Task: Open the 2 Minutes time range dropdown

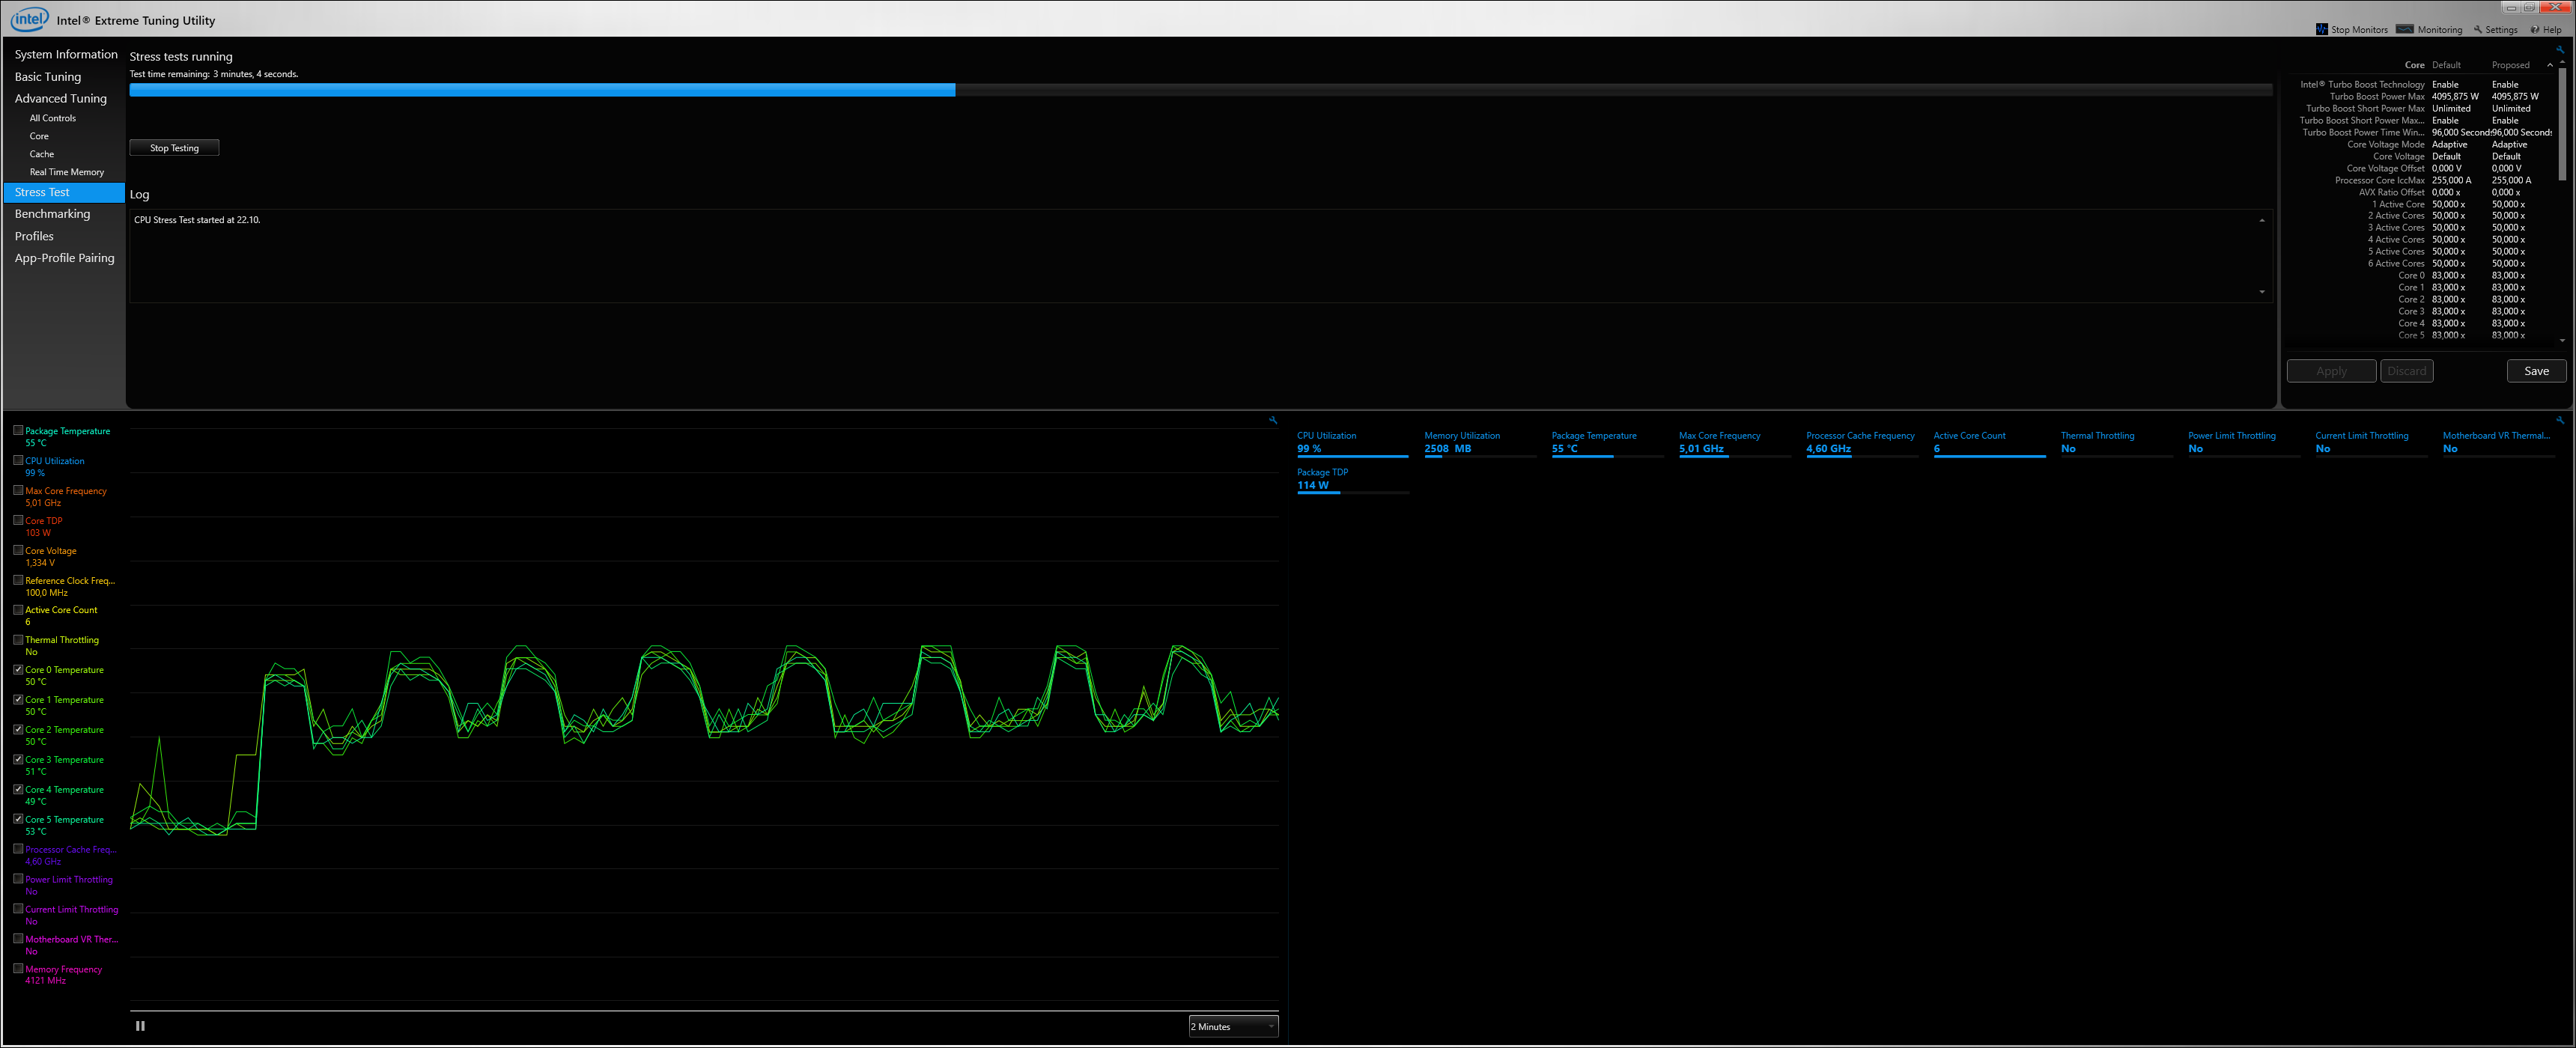Action: click(x=1233, y=1026)
